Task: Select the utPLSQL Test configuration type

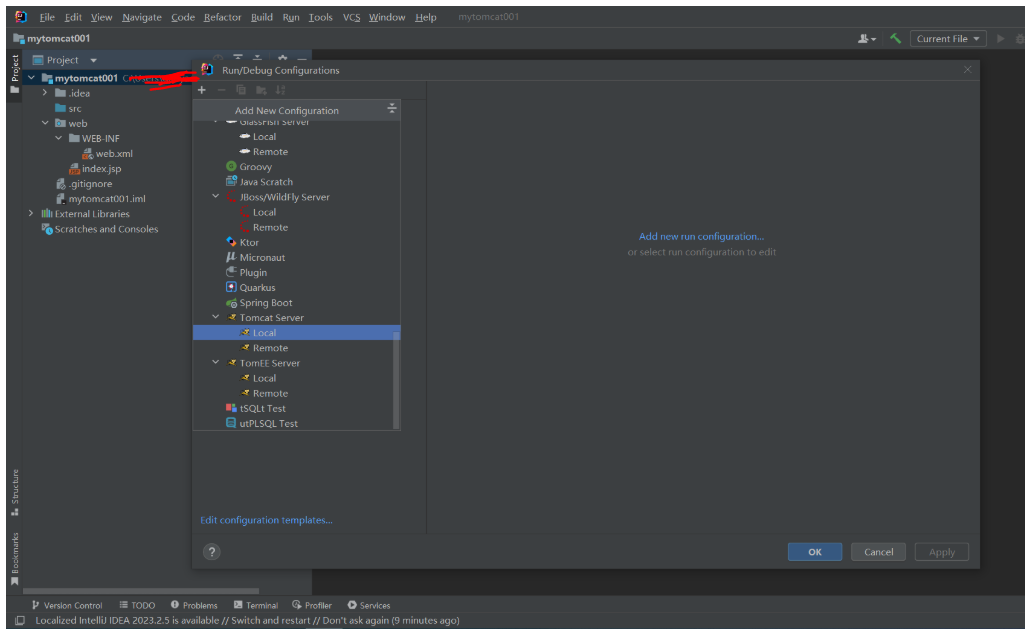Action: pyautogui.click(x=268, y=424)
